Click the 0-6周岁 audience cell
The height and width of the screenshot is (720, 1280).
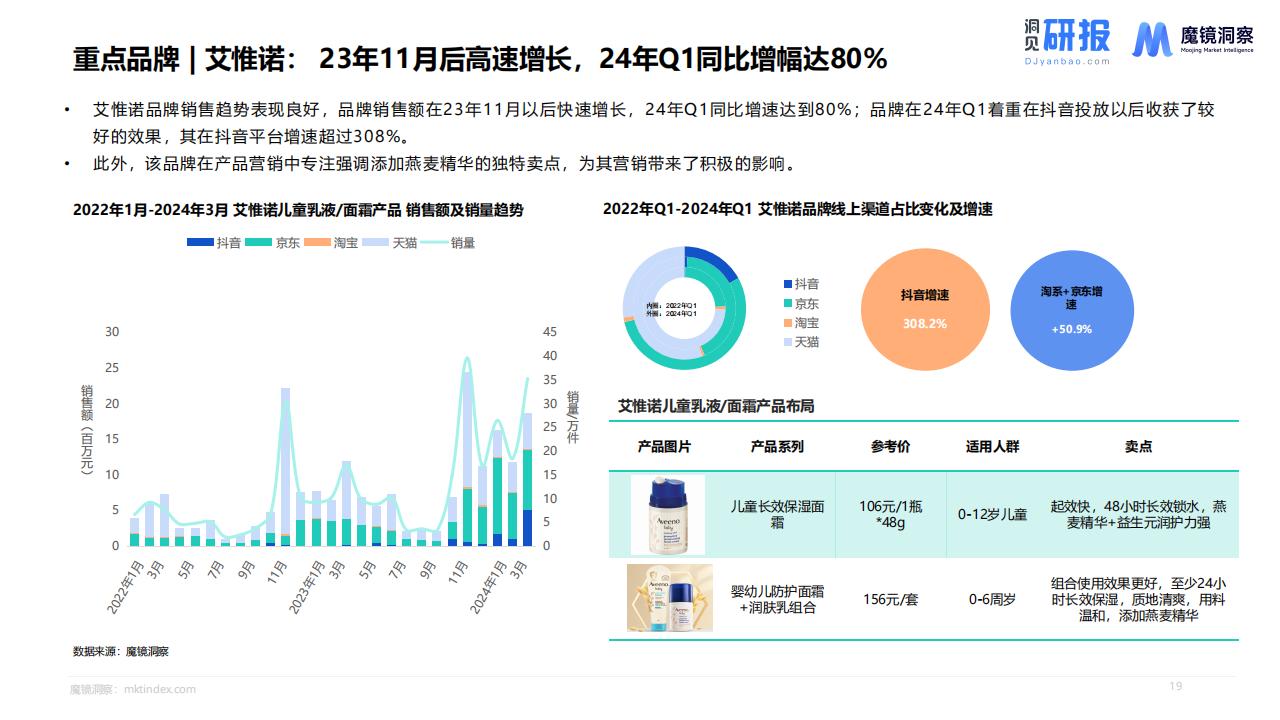[992, 599]
